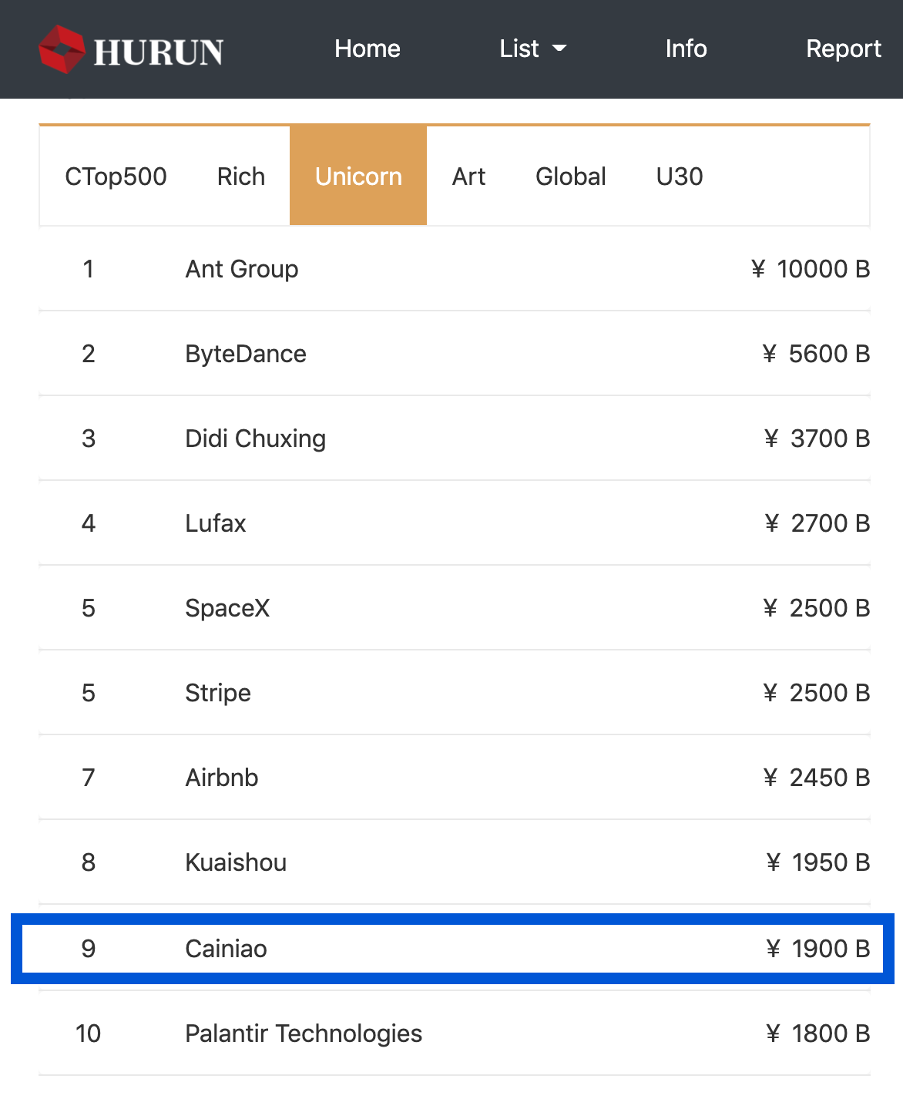This screenshot has height=1100, width=904.
Task: Open the U30 tab
Action: tap(679, 176)
